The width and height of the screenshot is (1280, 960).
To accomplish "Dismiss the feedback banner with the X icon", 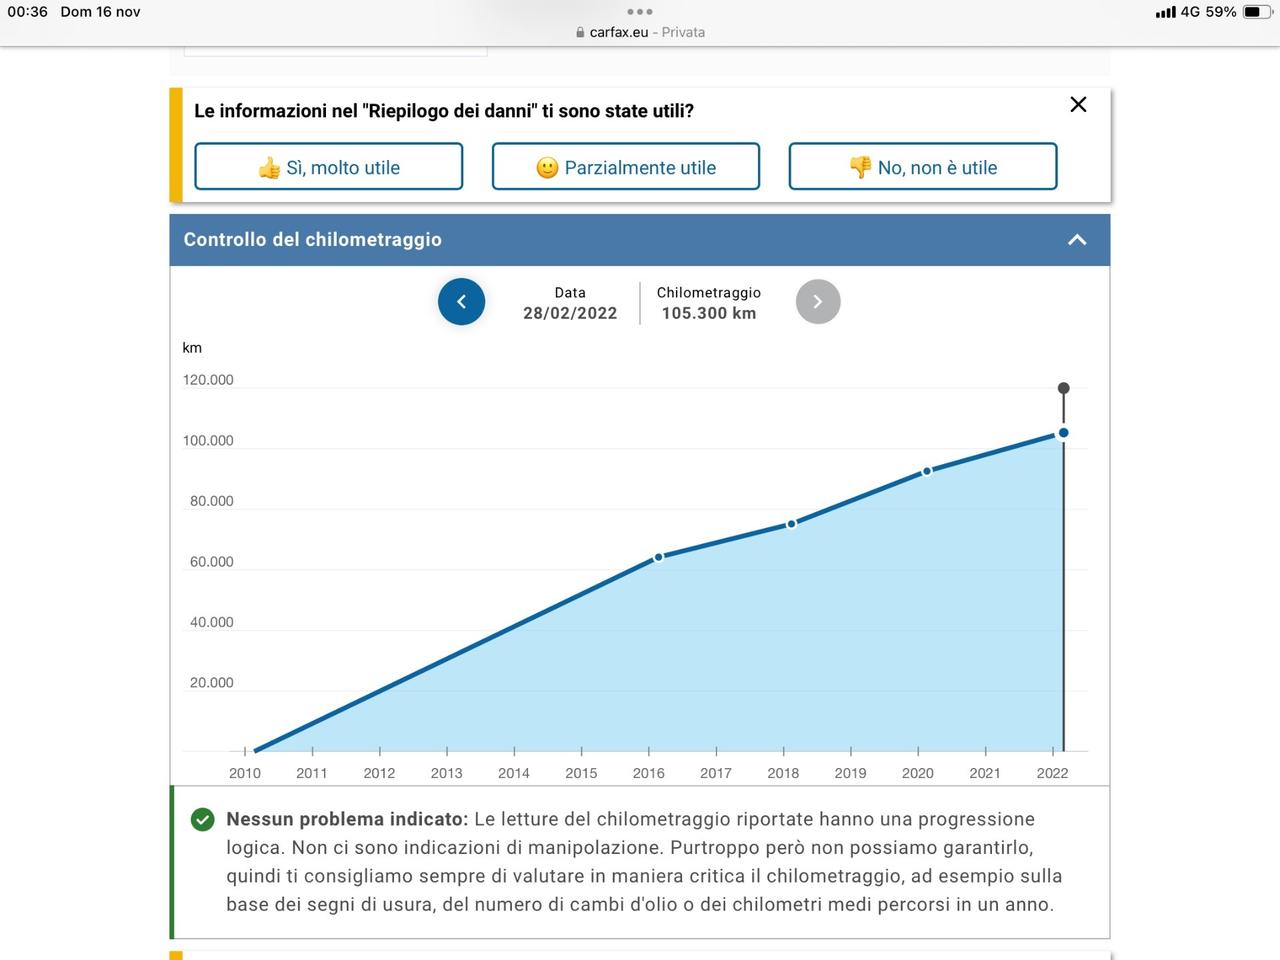I will [1078, 105].
